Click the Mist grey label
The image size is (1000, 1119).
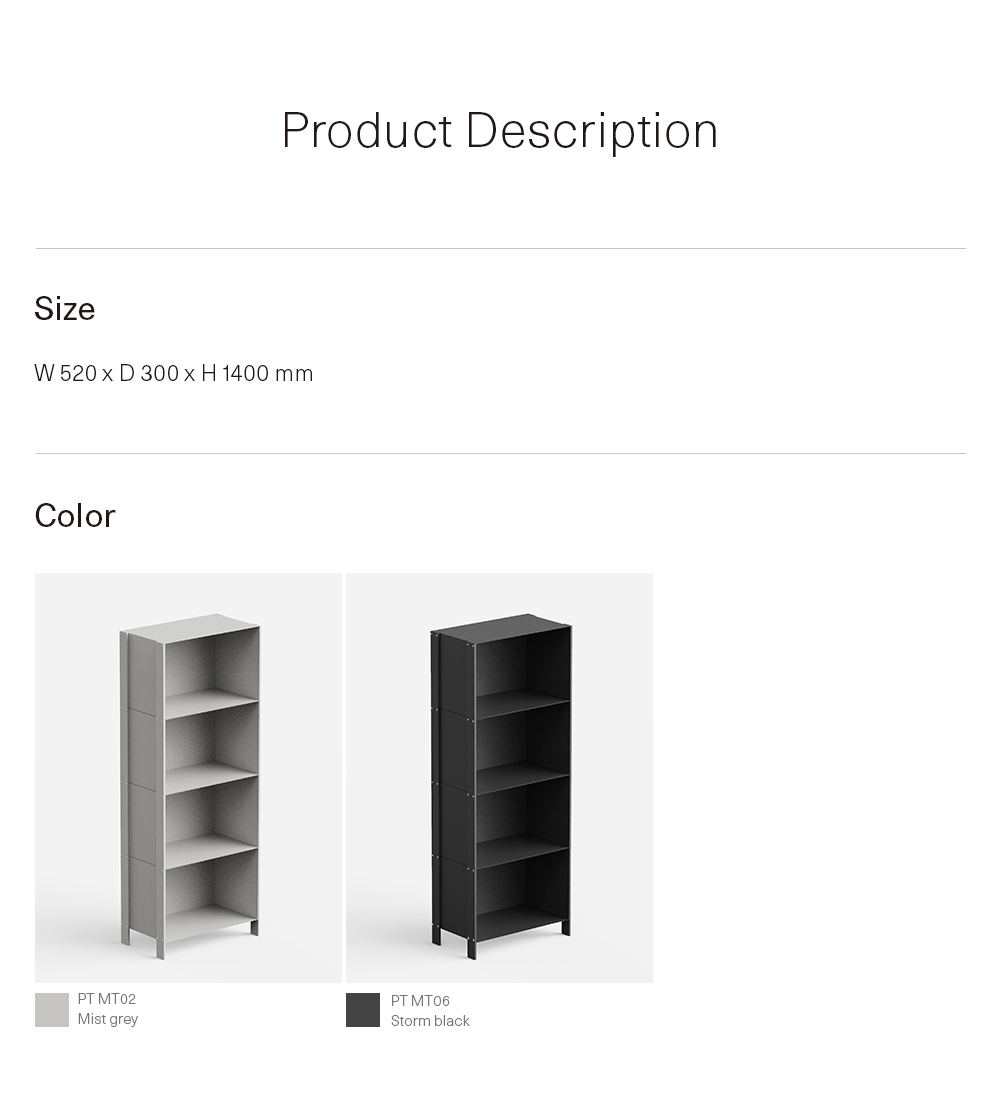point(108,1019)
